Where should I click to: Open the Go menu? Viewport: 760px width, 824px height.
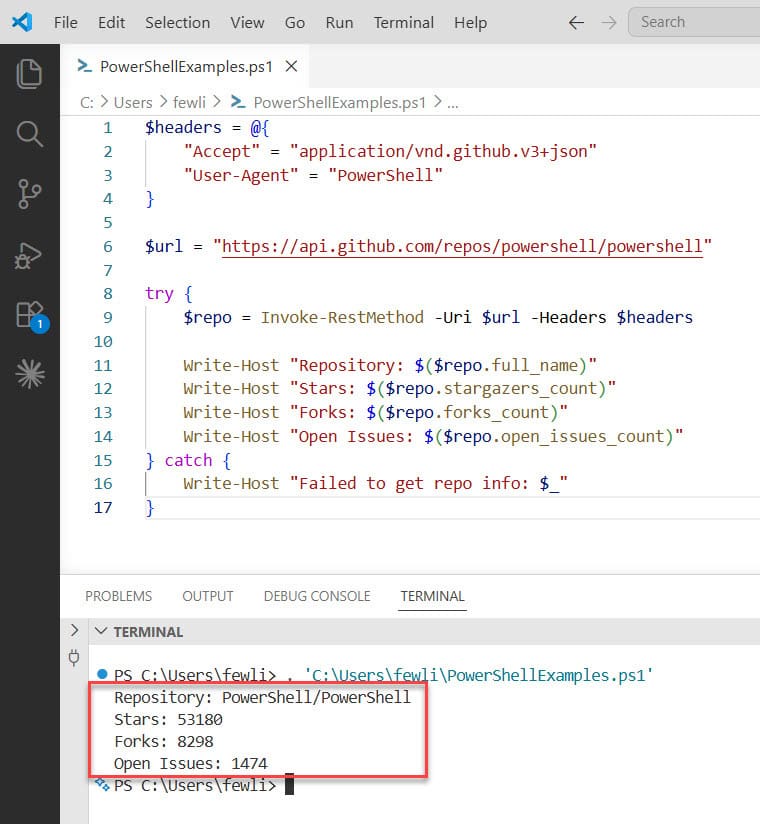pyautogui.click(x=295, y=23)
